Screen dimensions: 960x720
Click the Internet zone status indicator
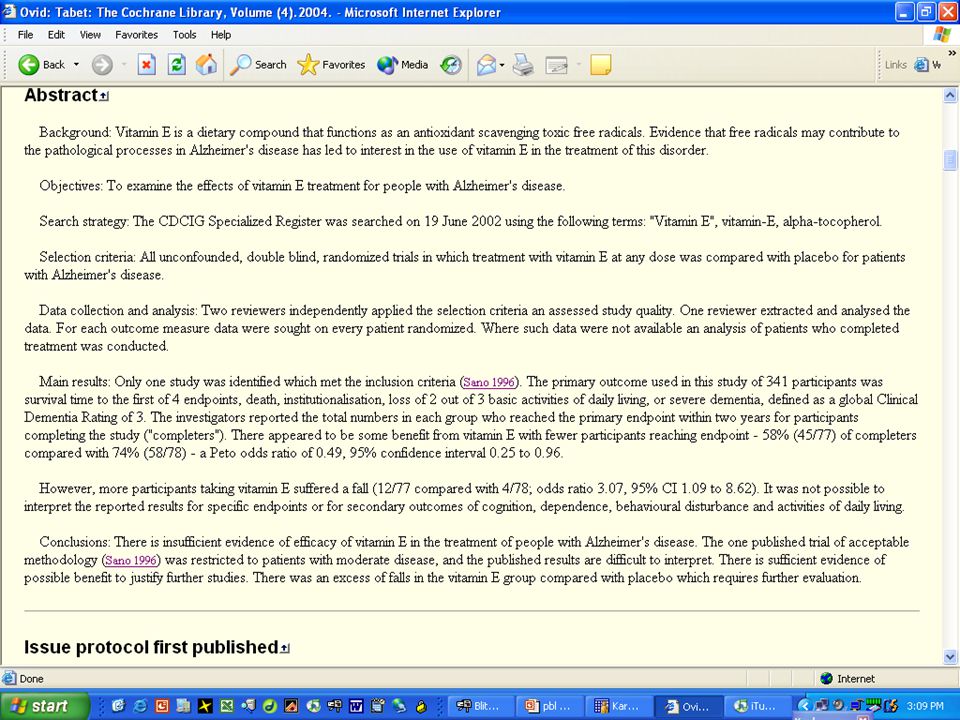pos(847,678)
